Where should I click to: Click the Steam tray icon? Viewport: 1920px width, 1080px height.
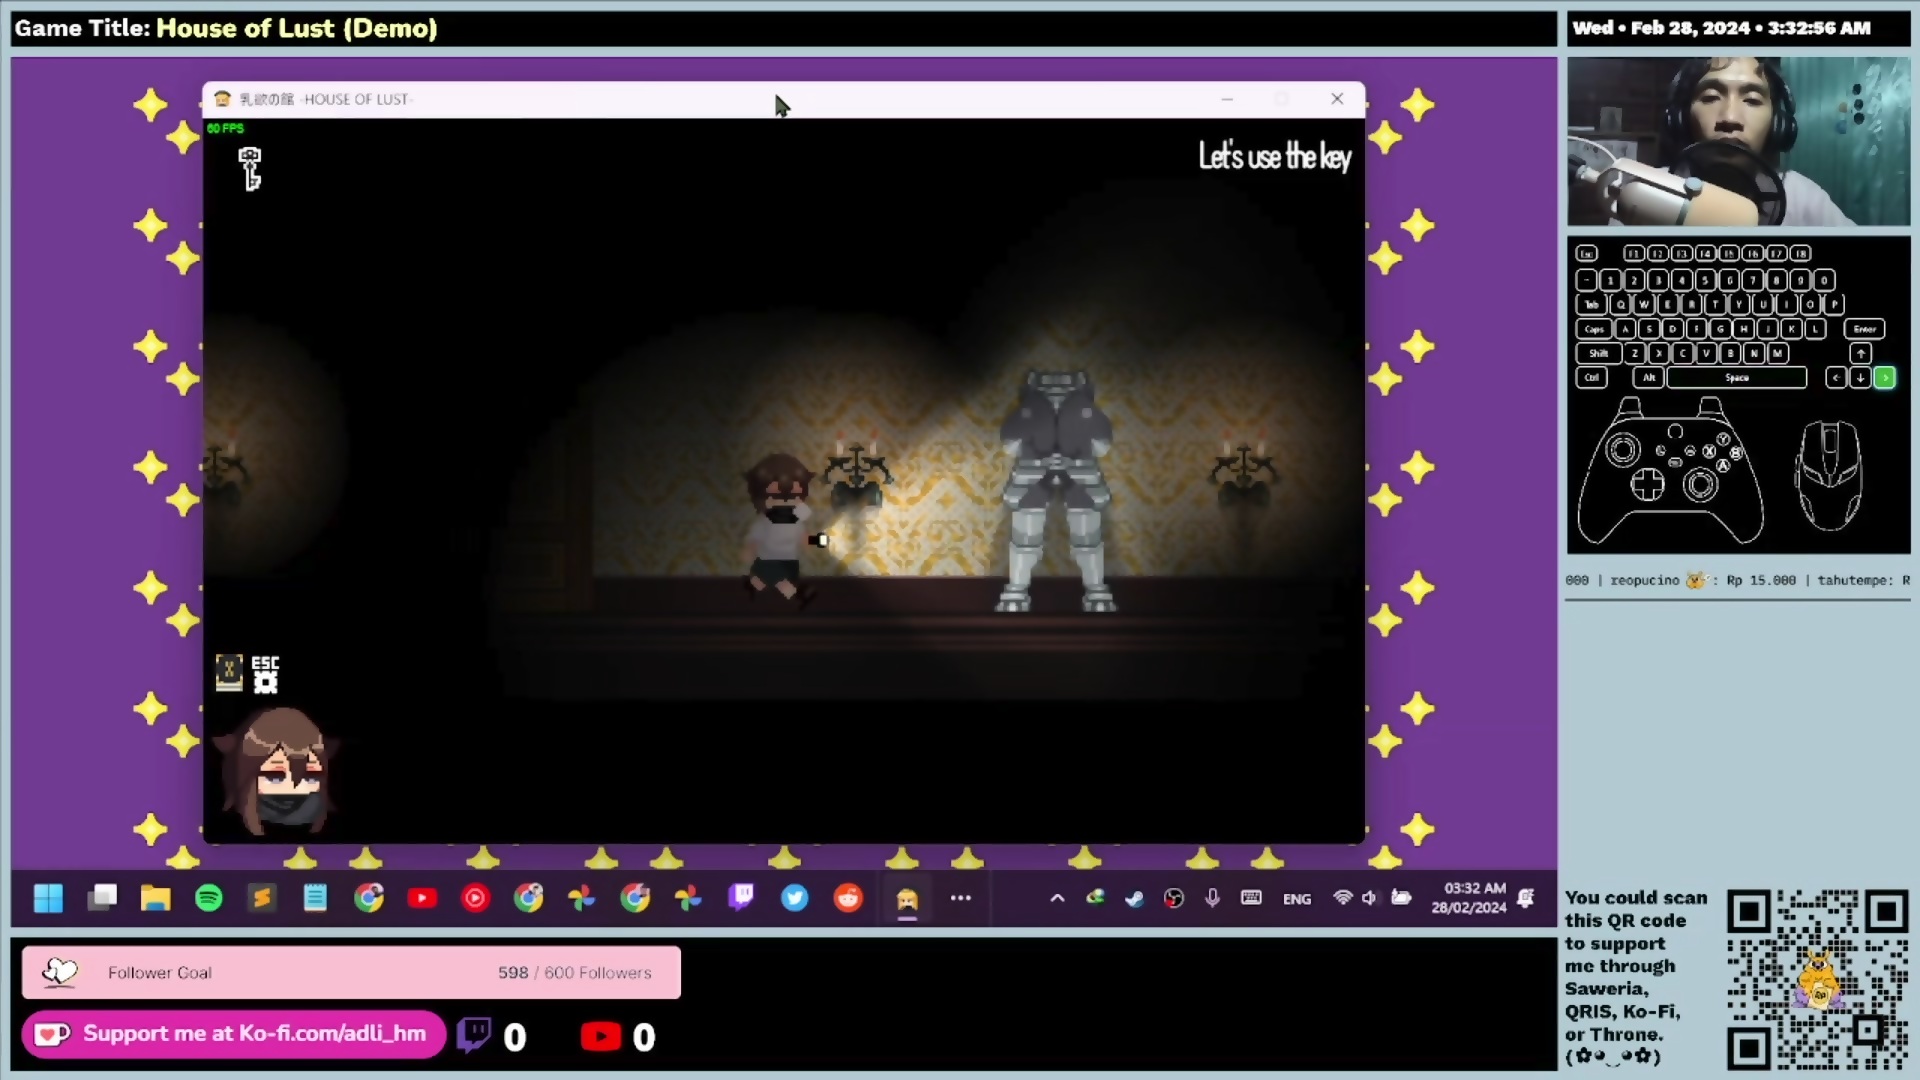(x=1134, y=898)
